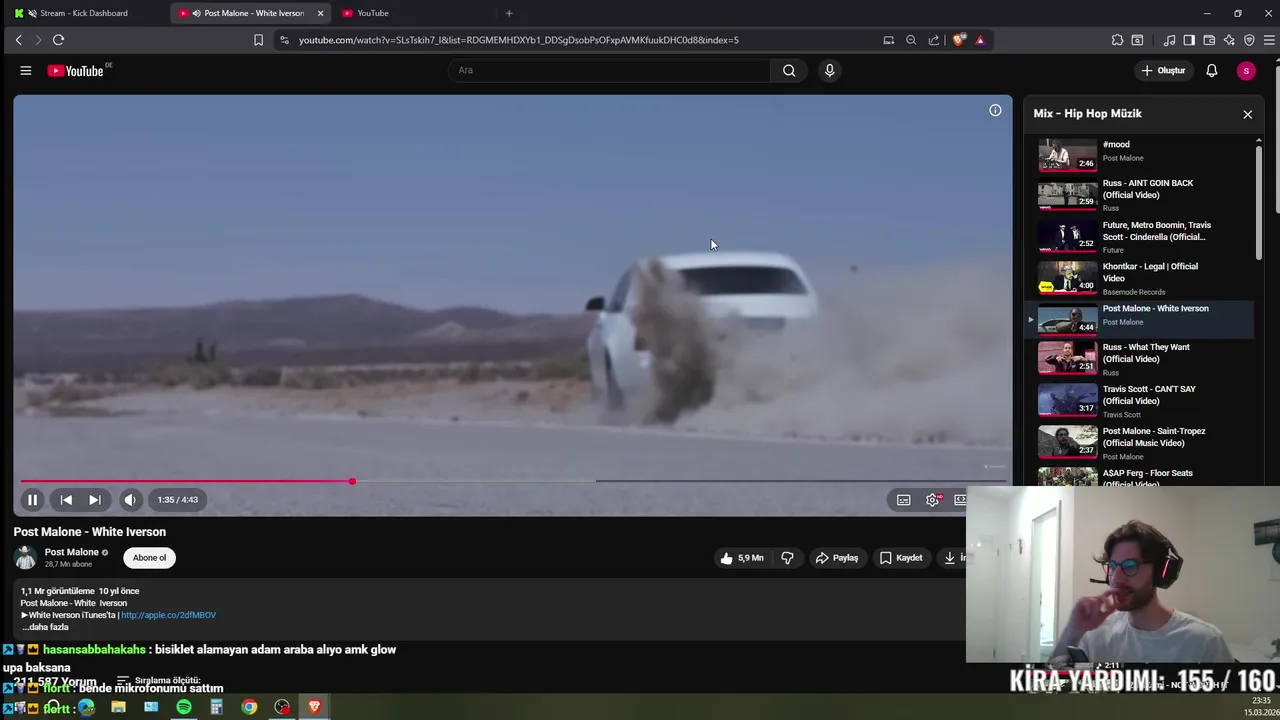Open Spotify from the taskbar
The image size is (1280, 720).
(x=184, y=707)
